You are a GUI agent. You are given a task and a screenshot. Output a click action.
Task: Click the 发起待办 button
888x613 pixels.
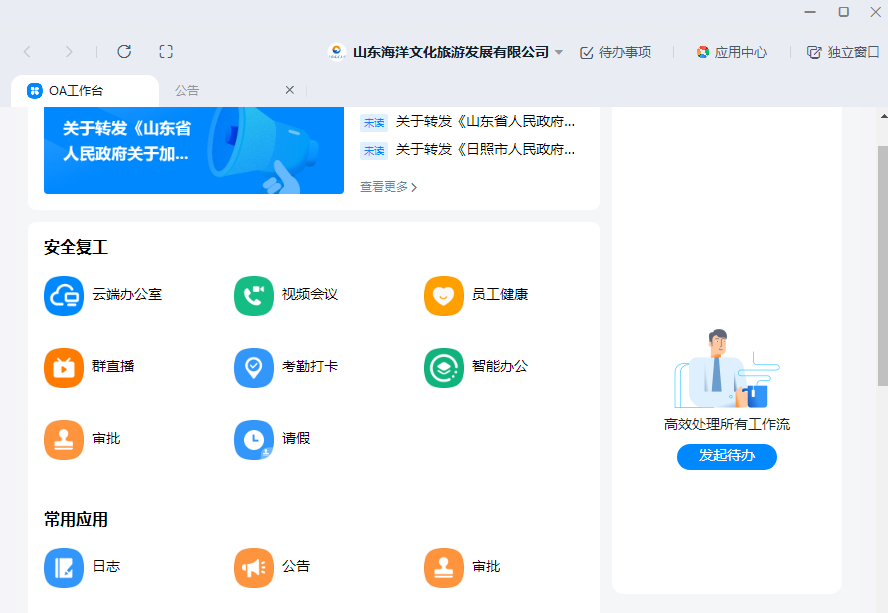coord(726,456)
